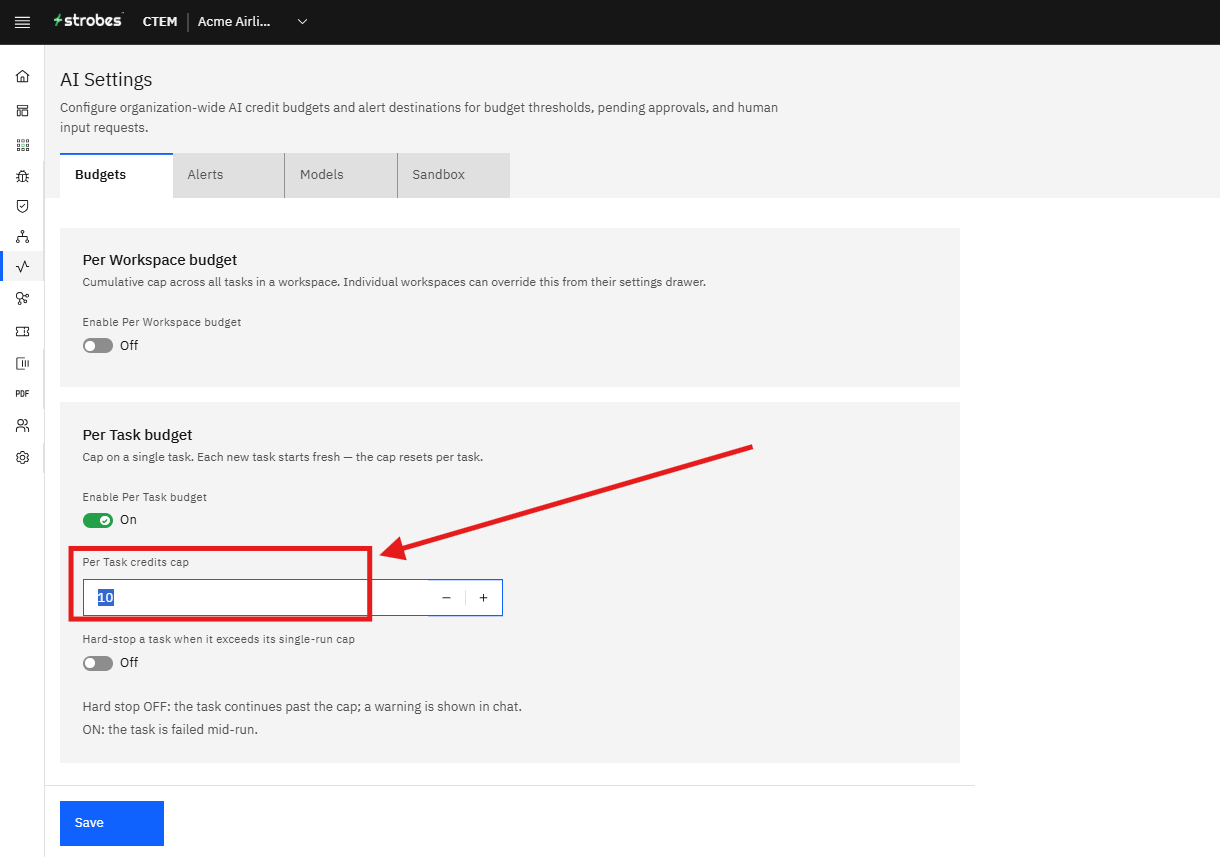Open the dashboard layout sidebar icon
The height and width of the screenshot is (857, 1220).
(x=22, y=110)
